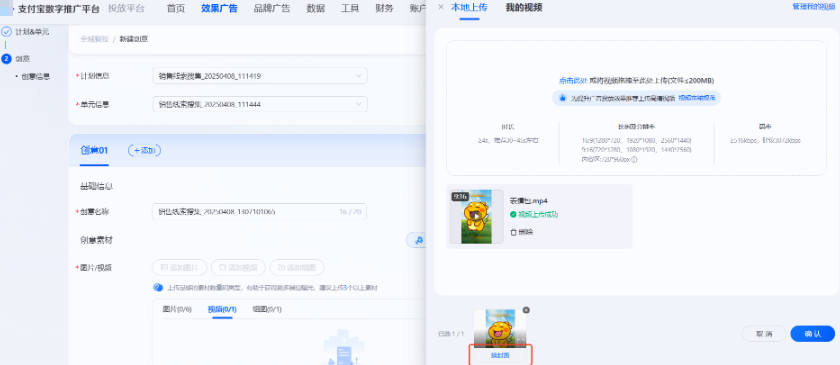The image size is (840, 365).
Task: Close the video upload panel with the X
Action: 441,7
